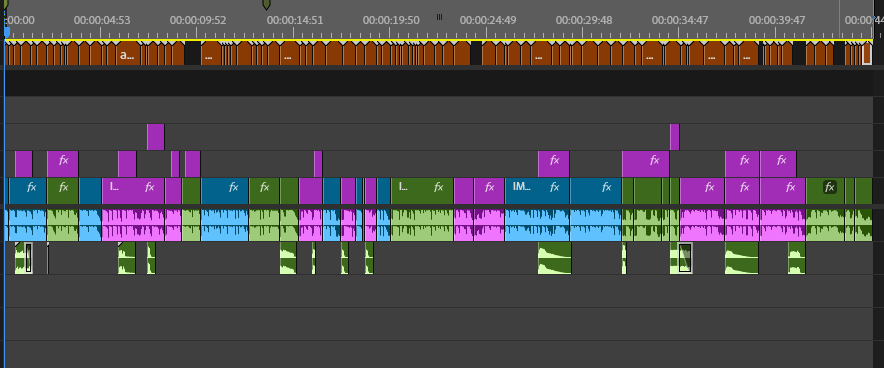Click fx badge on the first blue video clip
Screen dimensions: 884x368
[x=32, y=187]
